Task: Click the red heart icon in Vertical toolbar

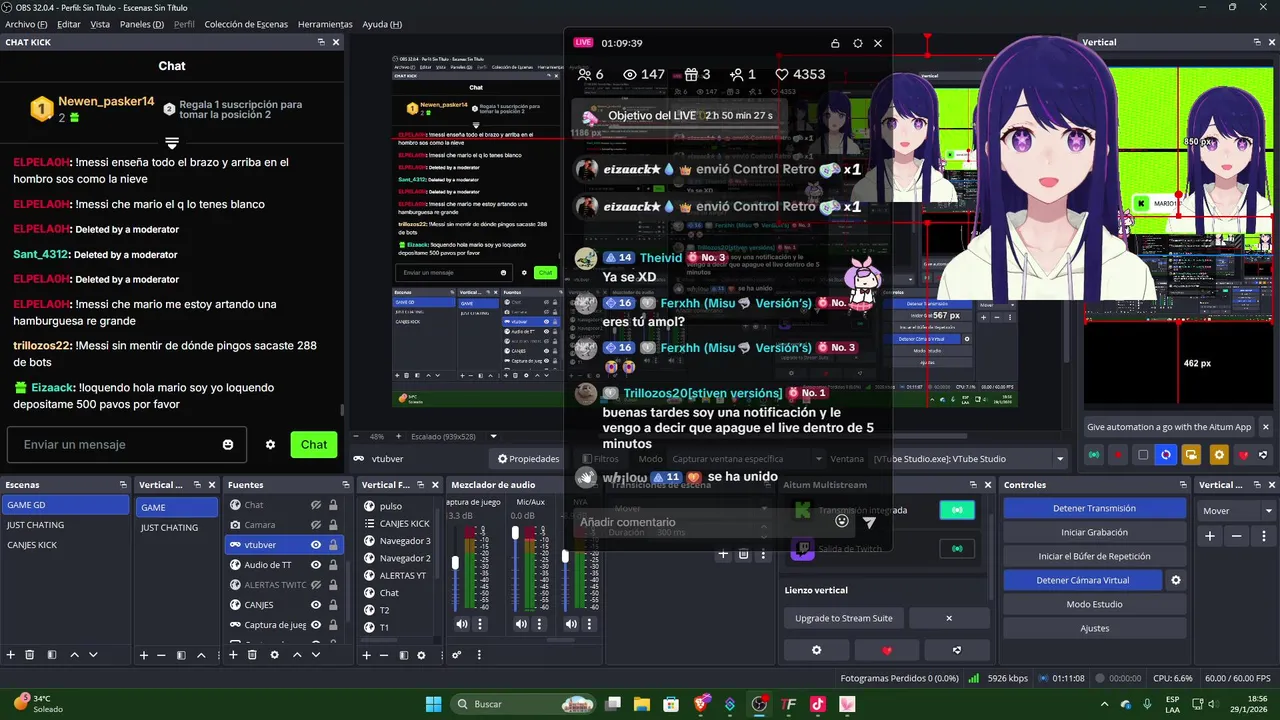Action: [1243, 455]
